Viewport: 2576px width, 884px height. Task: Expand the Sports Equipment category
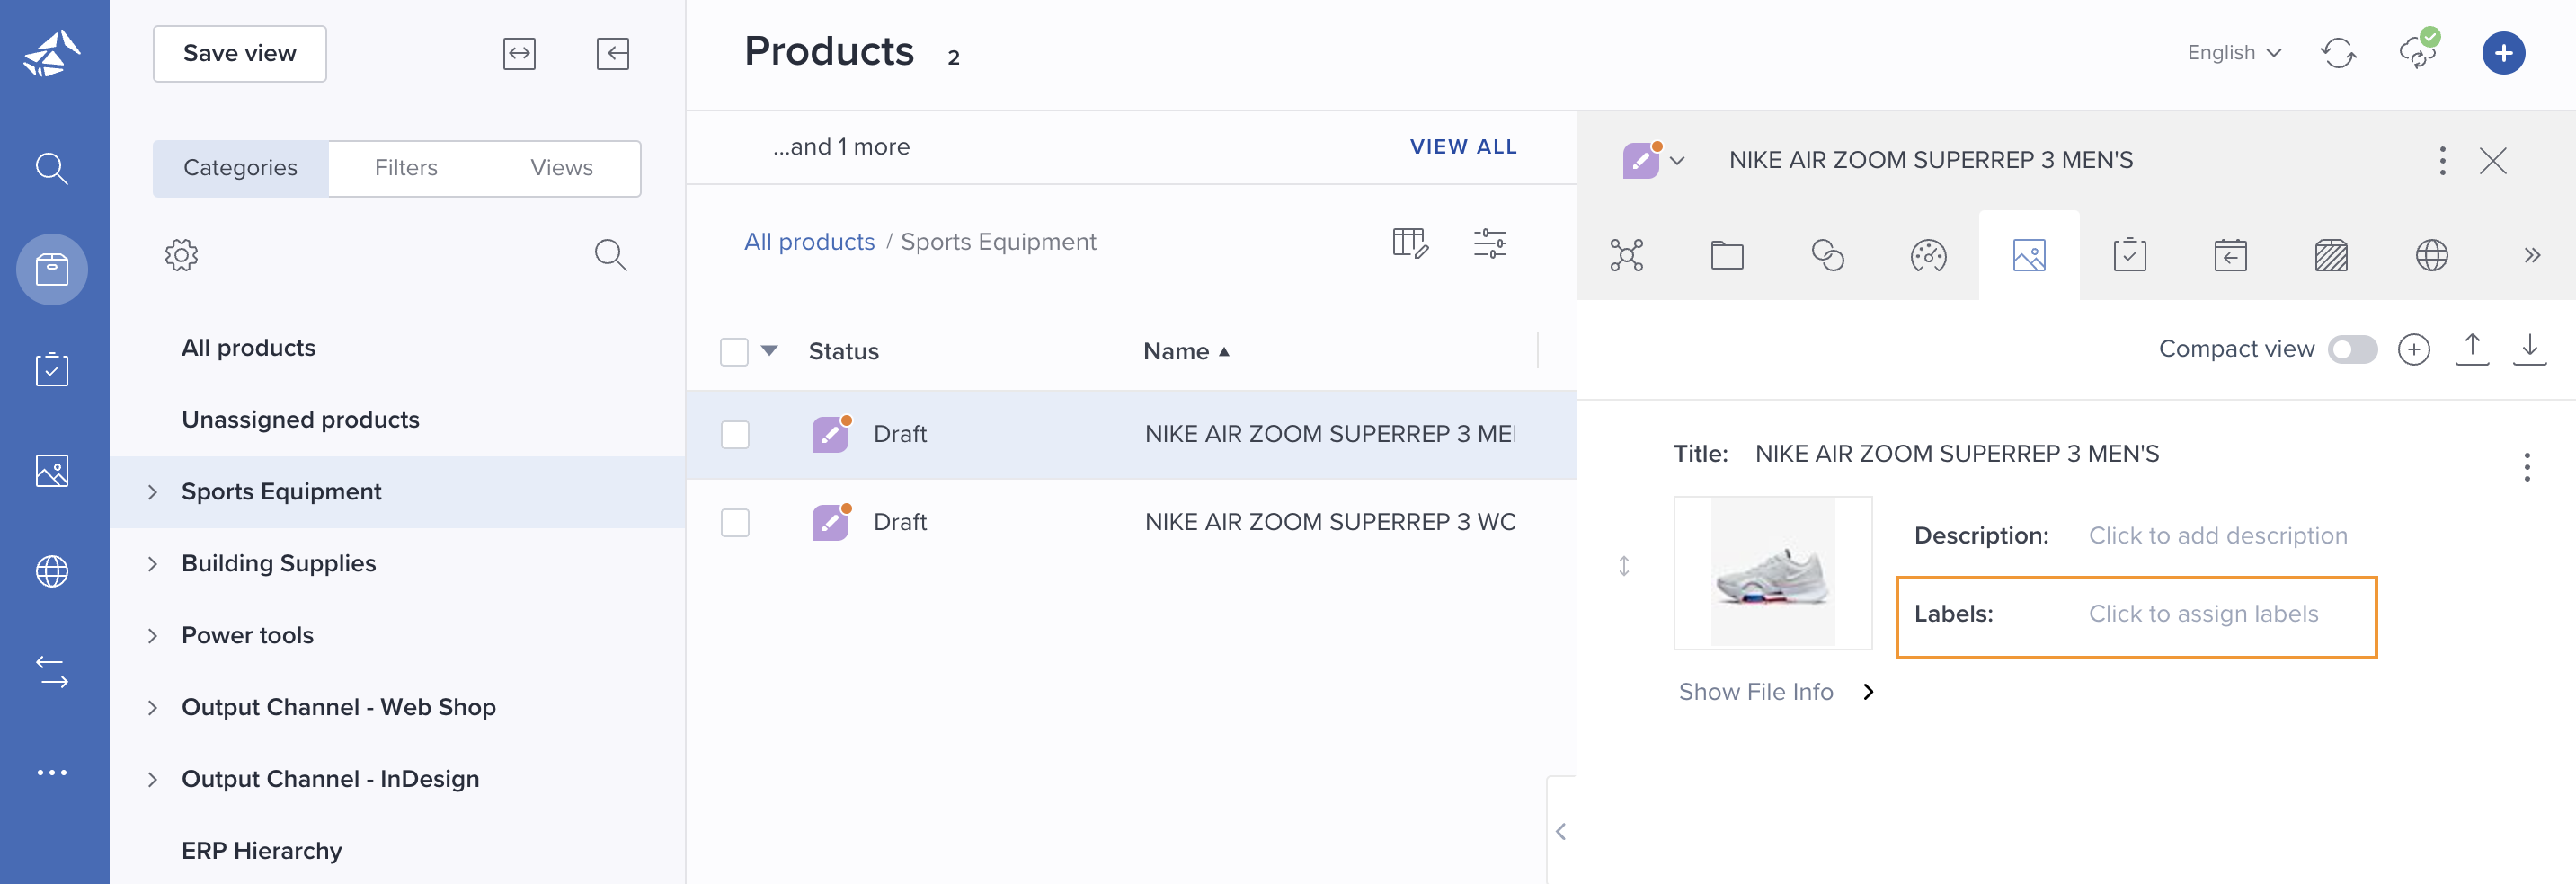(153, 492)
